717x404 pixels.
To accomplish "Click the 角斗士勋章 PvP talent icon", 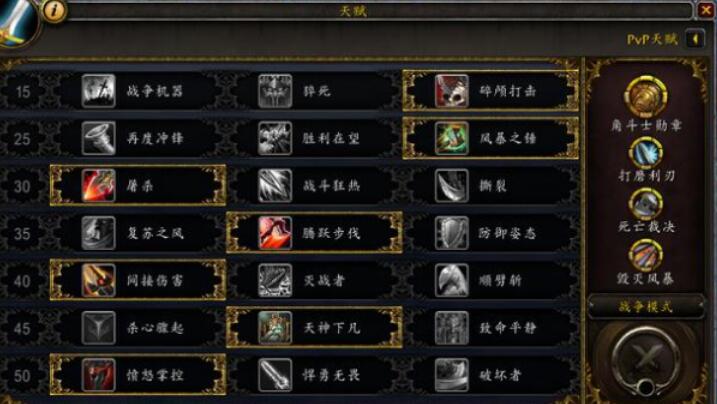I will (x=646, y=97).
